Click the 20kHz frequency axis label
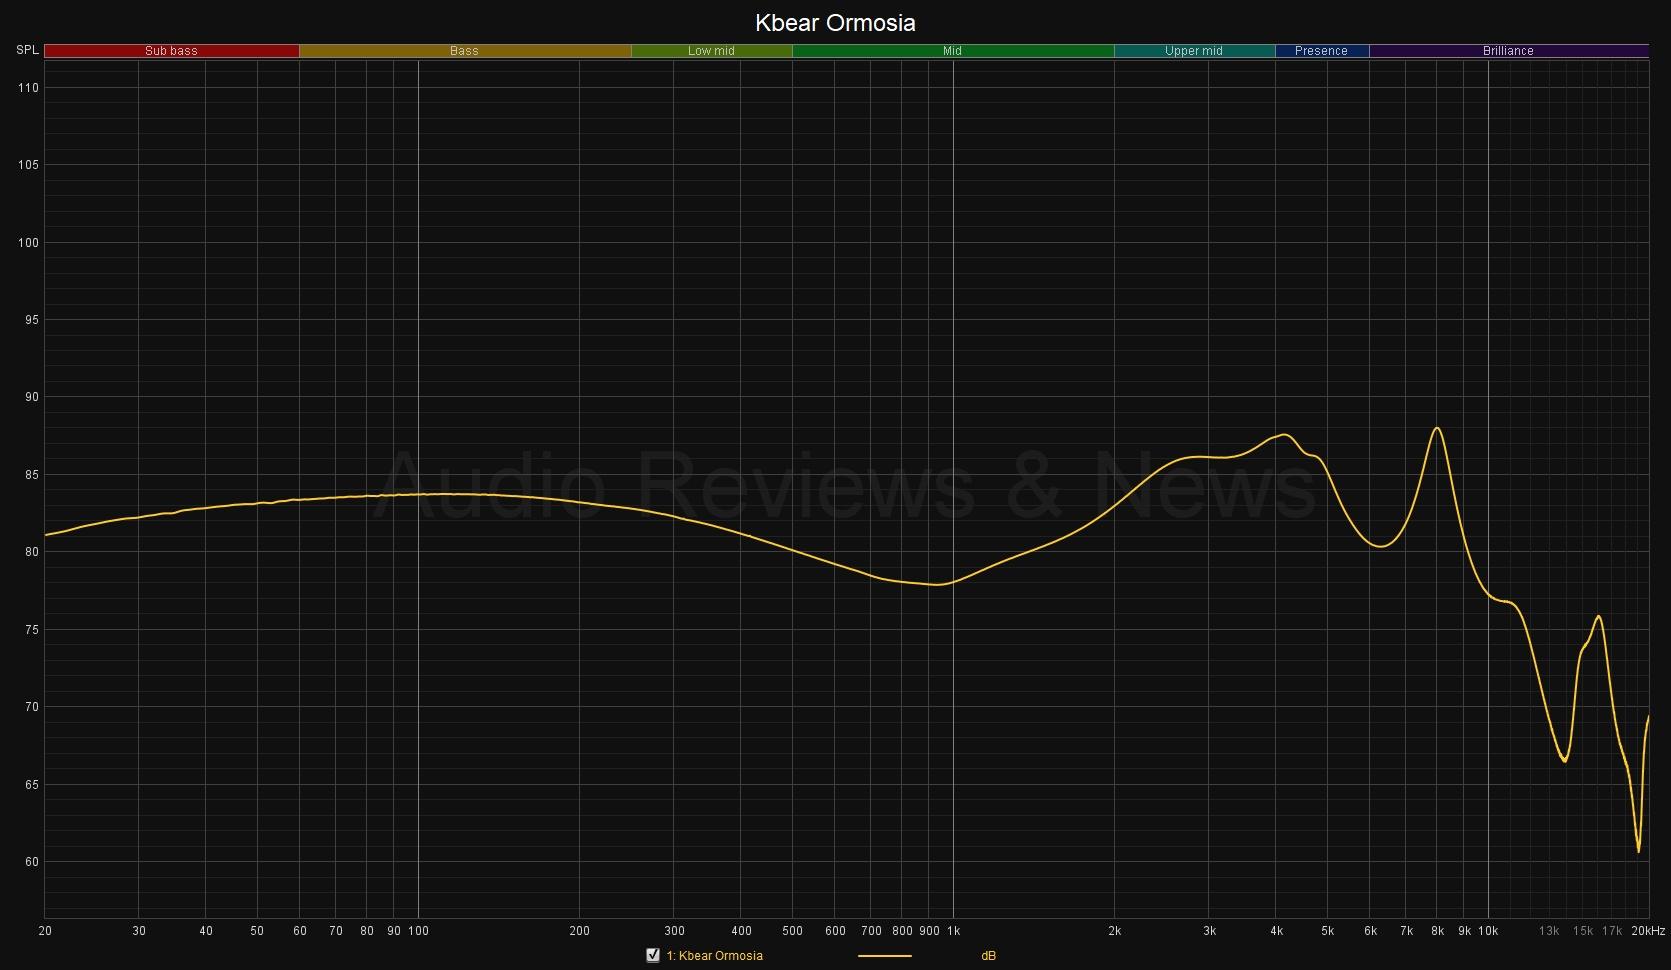 coord(1648,931)
